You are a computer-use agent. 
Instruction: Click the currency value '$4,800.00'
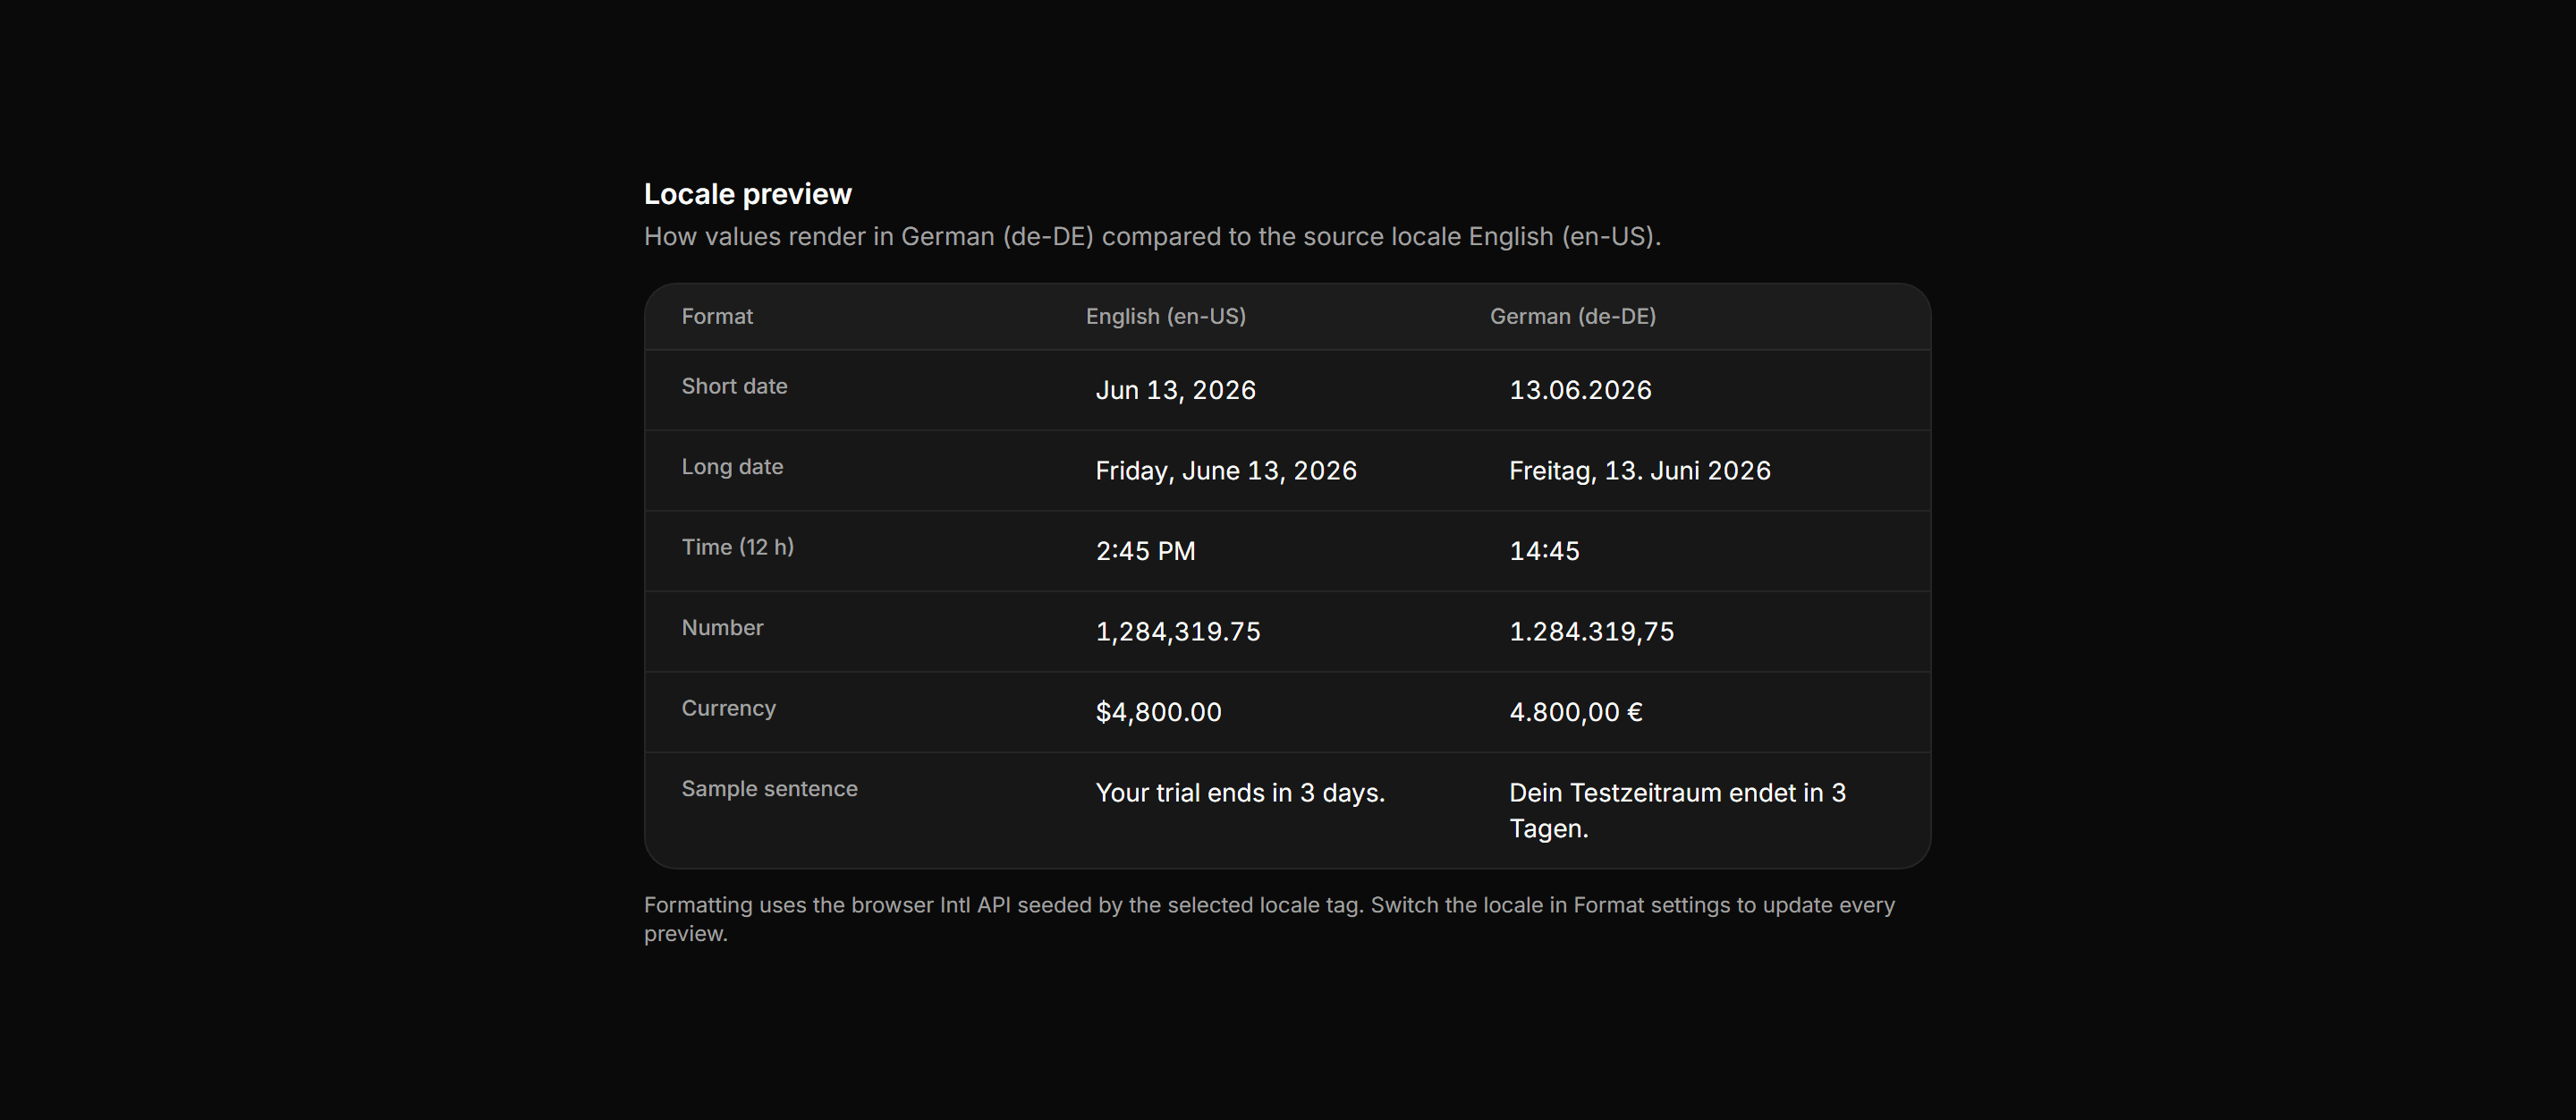pos(1158,712)
